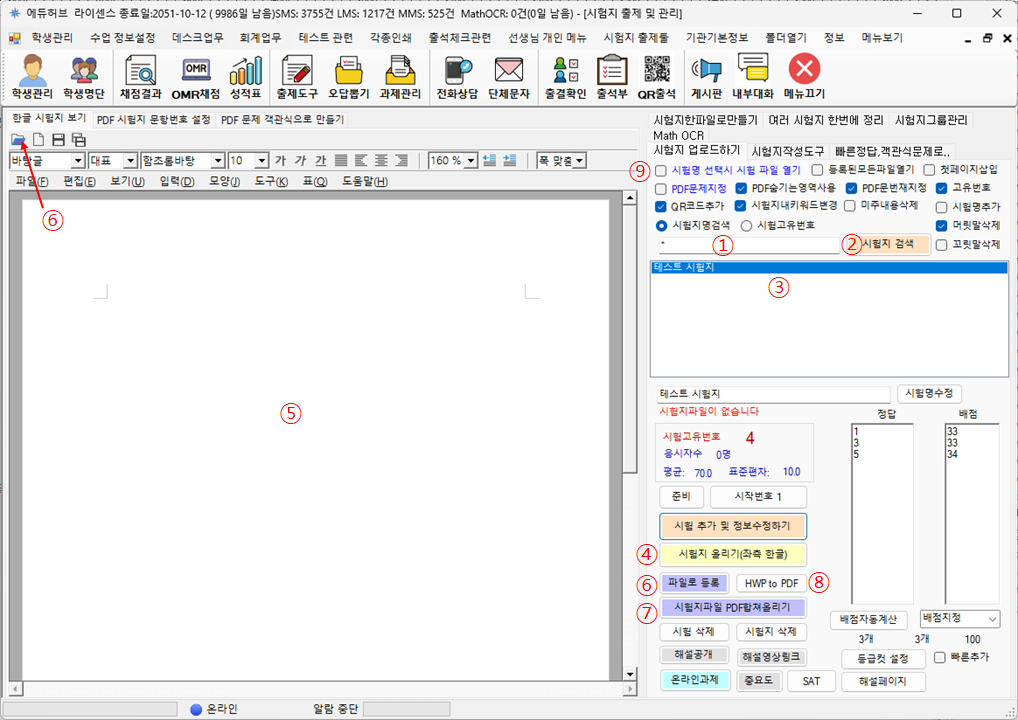Click the OMR채점 toolbar icon
The width and height of the screenshot is (1018, 720).
197,77
